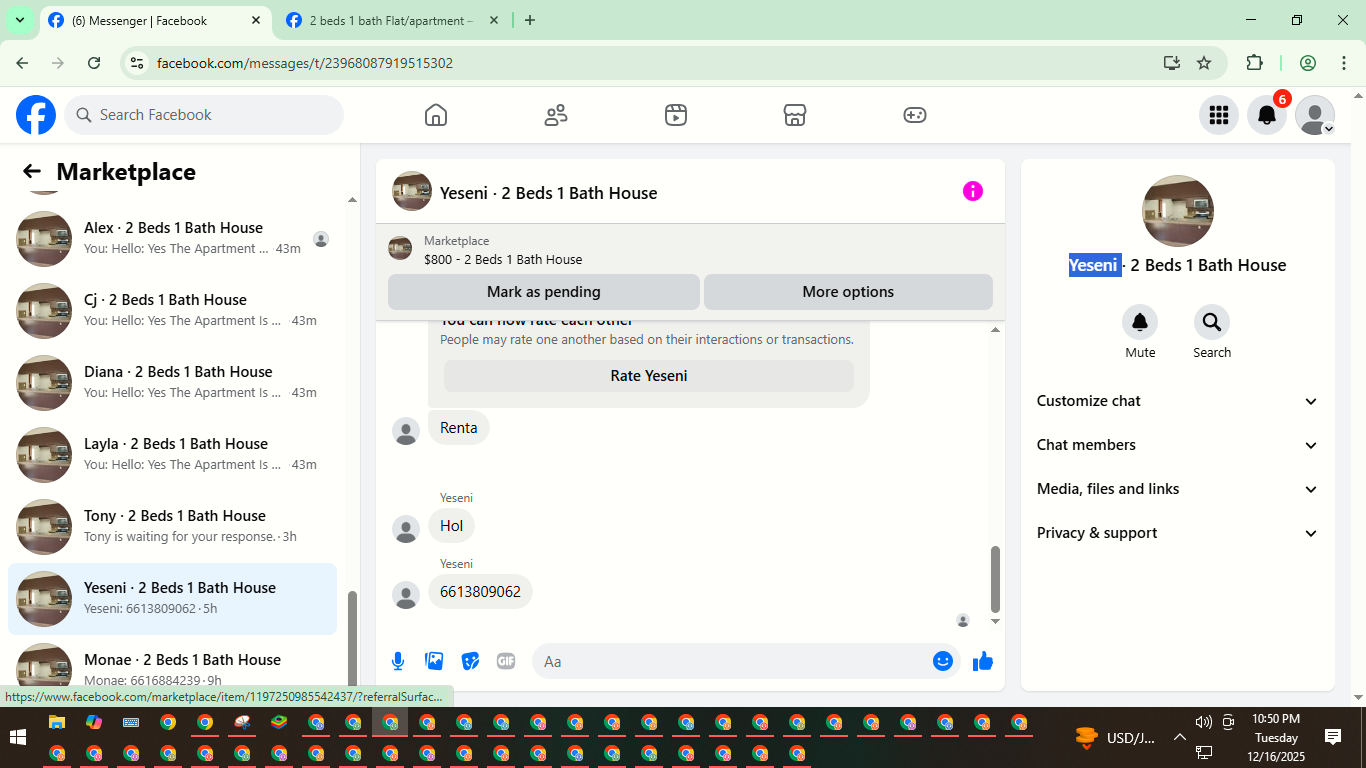Open the Tony · 2 Beds 1 Bath House chat
The image size is (1366, 768).
click(172, 527)
